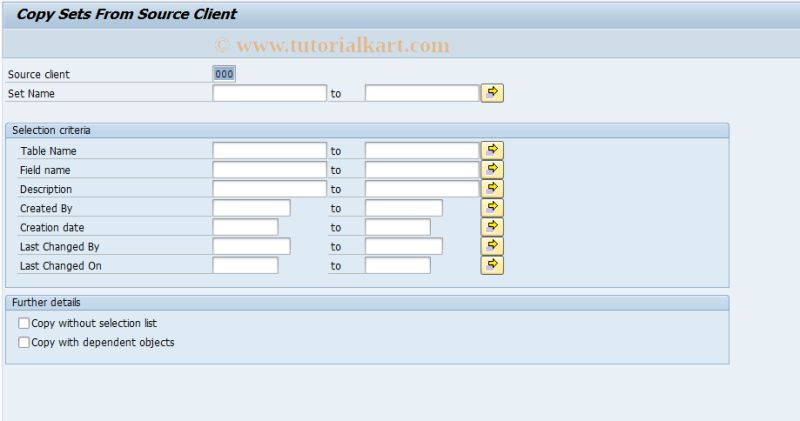The image size is (800, 421).
Task: Open multiple selection for Description
Action: [492, 189]
